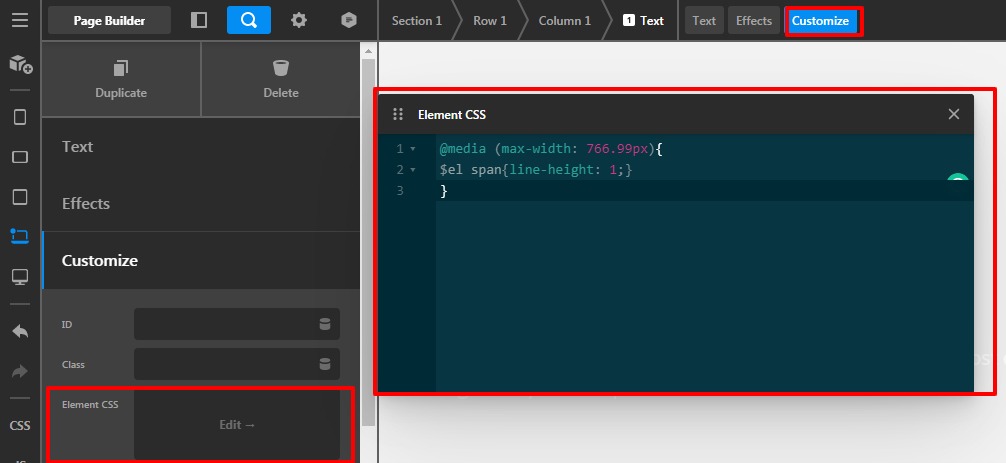Open settings with the gear icon

point(298,20)
